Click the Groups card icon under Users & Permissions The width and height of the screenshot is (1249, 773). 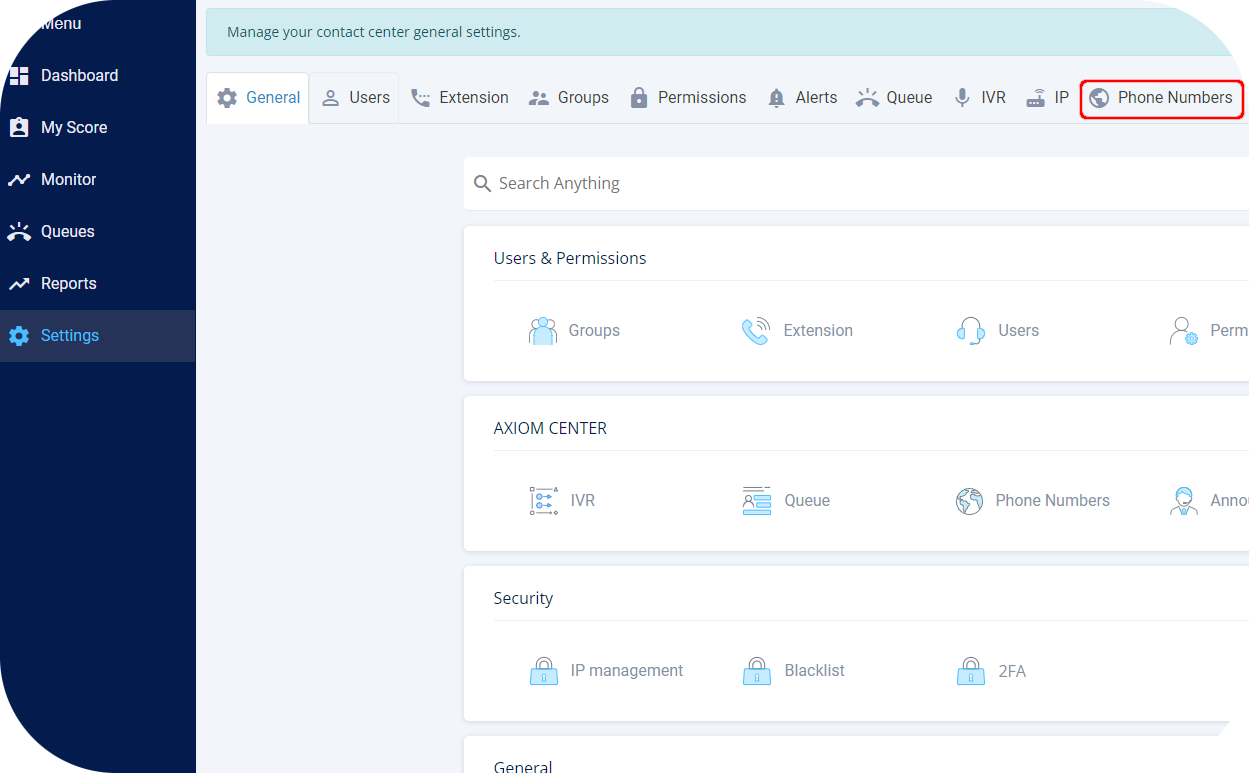[x=543, y=331]
